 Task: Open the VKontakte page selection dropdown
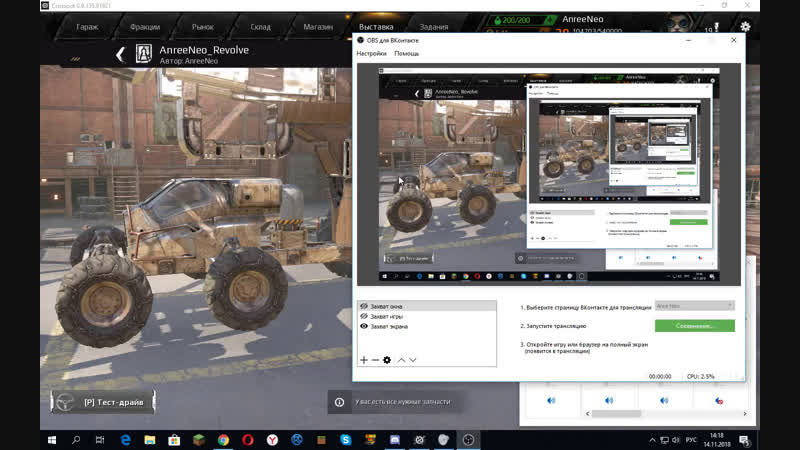pyautogui.click(x=694, y=306)
